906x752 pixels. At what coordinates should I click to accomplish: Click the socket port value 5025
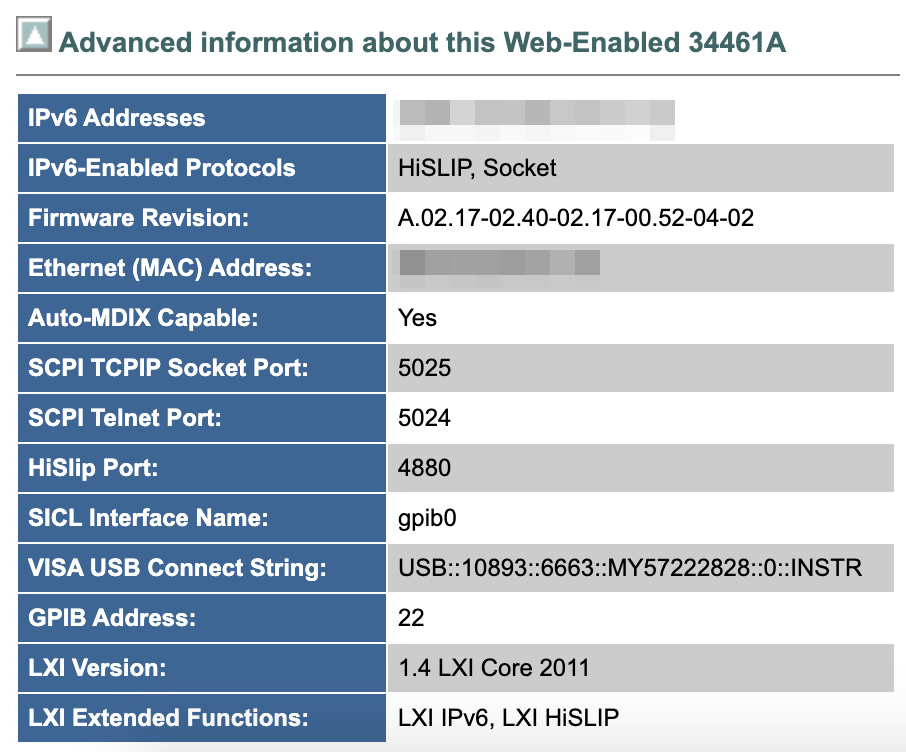click(424, 368)
